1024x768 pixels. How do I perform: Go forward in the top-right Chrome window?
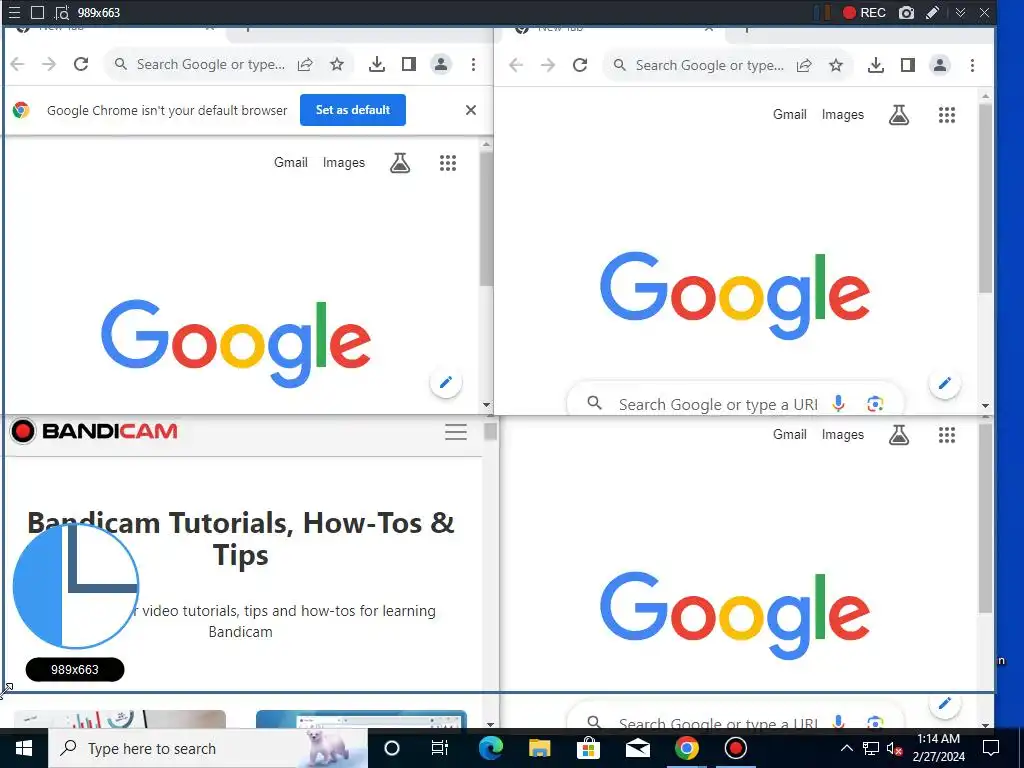pos(548,65)
